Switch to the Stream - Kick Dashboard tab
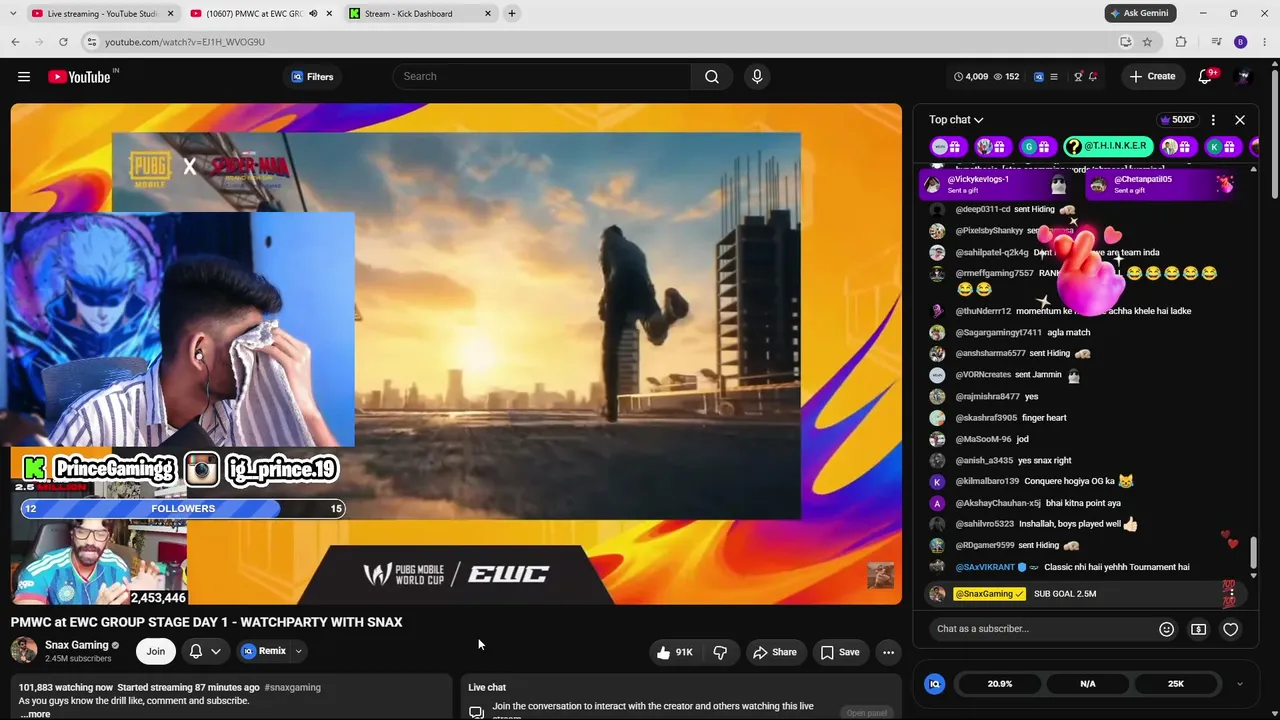 coord(410,14)
